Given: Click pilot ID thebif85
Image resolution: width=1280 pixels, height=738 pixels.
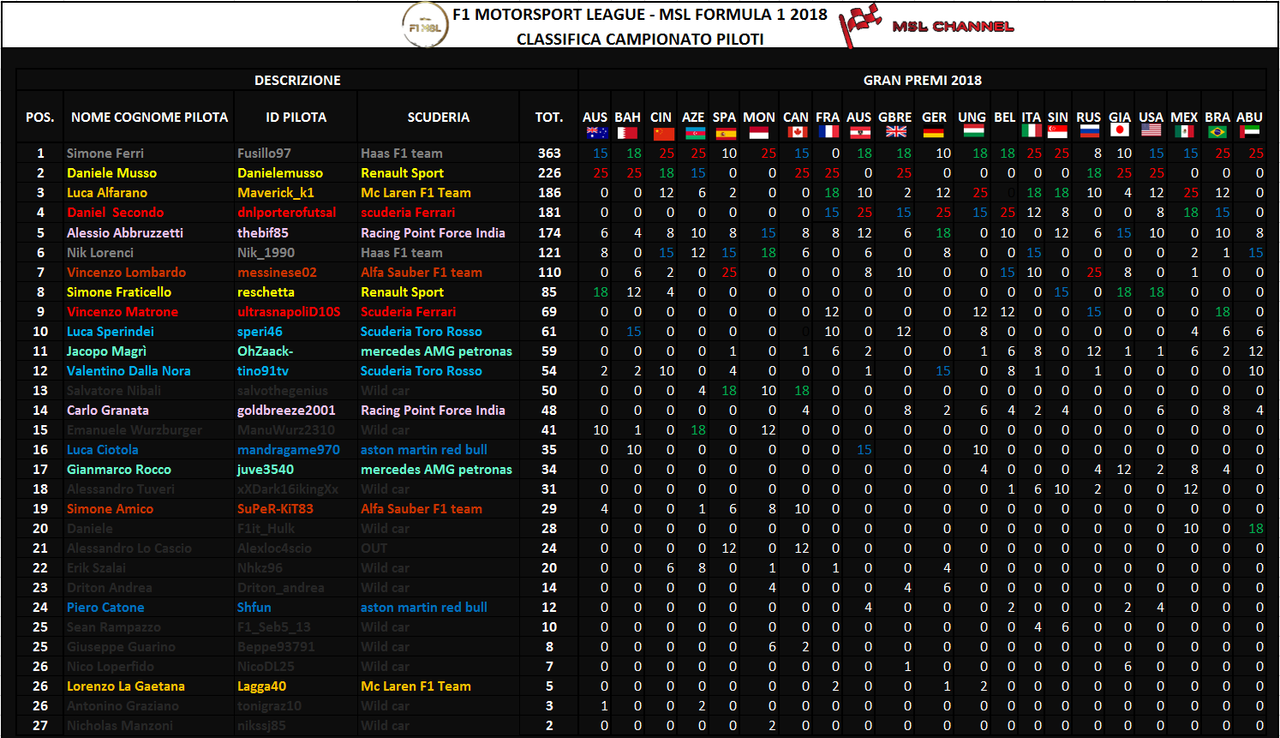Looking at the screenshot, I should pyautogui.click(x=263, y=233).
